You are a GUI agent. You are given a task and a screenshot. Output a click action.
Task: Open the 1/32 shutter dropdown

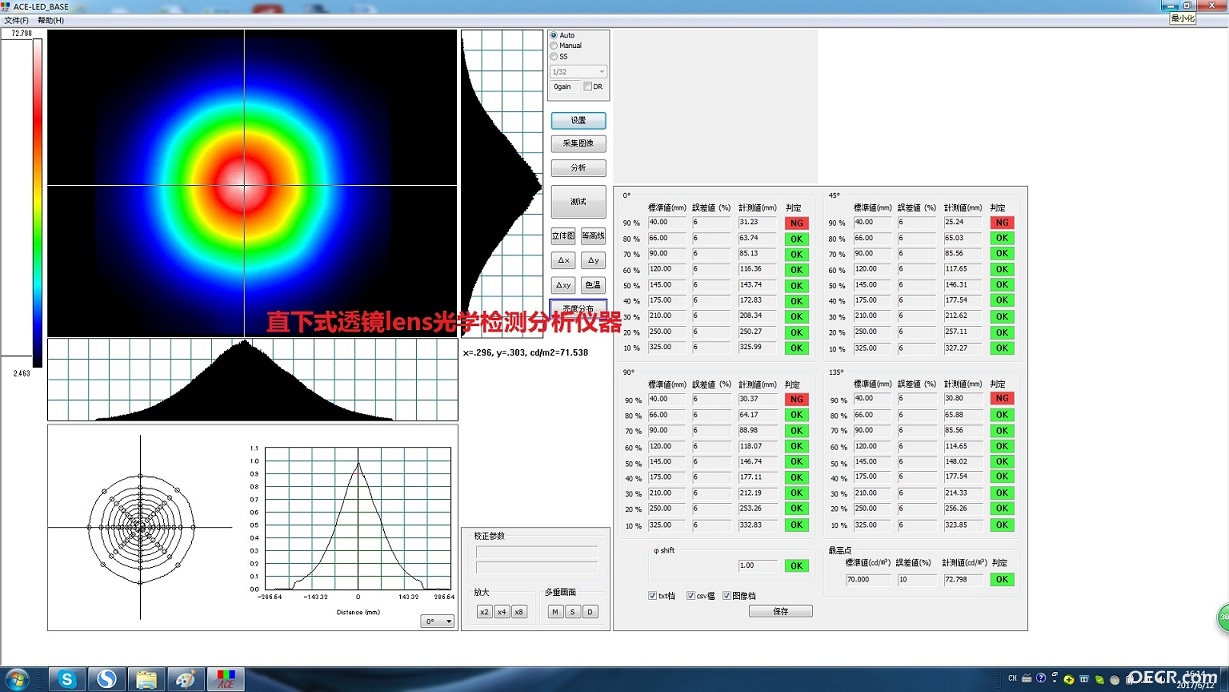(579, 72)
